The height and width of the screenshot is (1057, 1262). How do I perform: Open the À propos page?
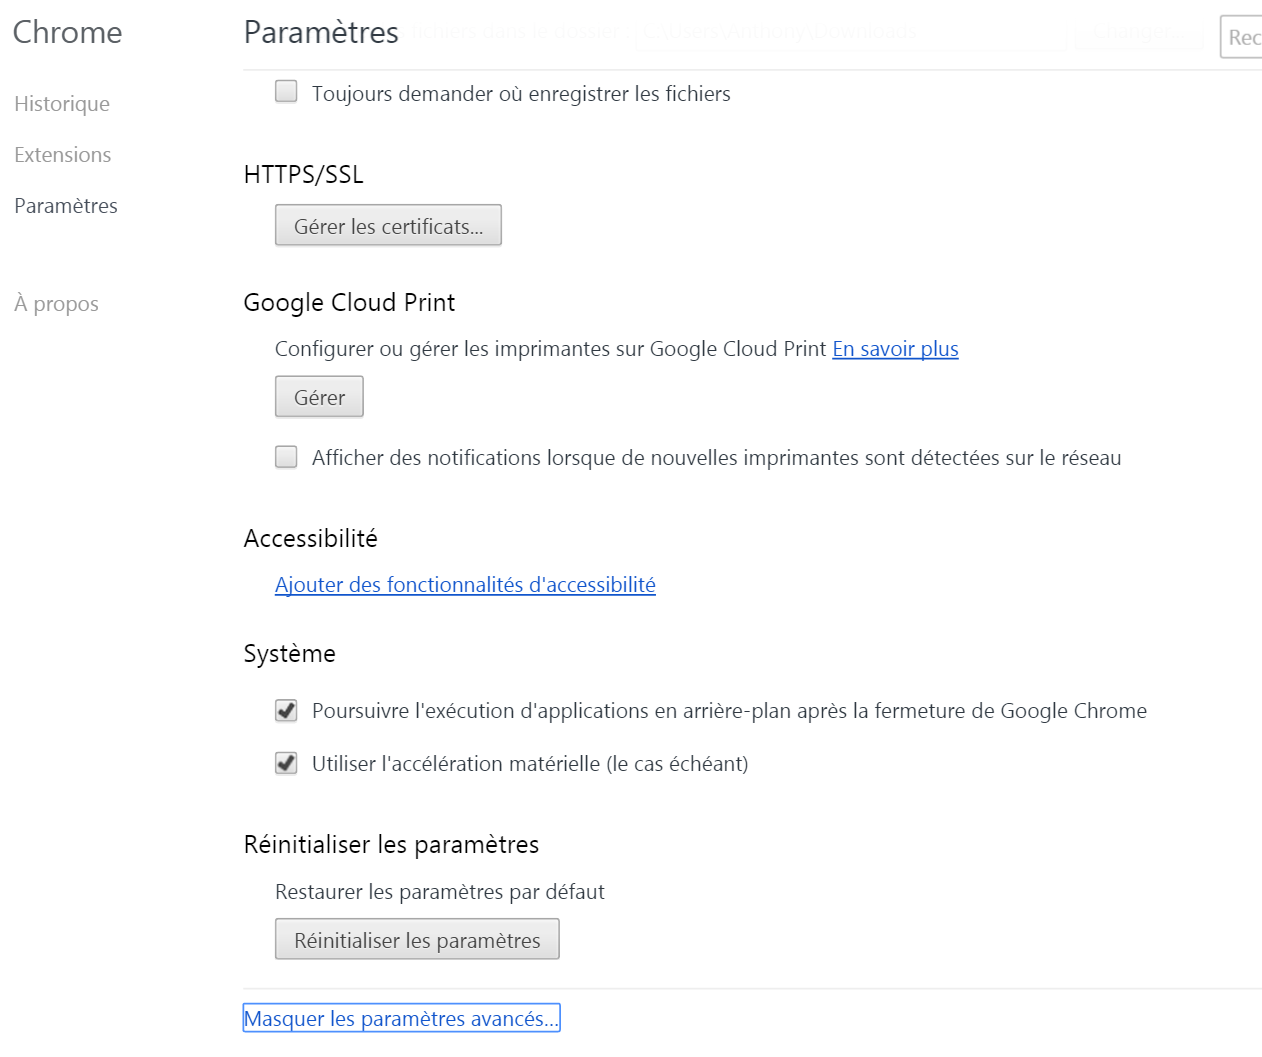[57, 304]
